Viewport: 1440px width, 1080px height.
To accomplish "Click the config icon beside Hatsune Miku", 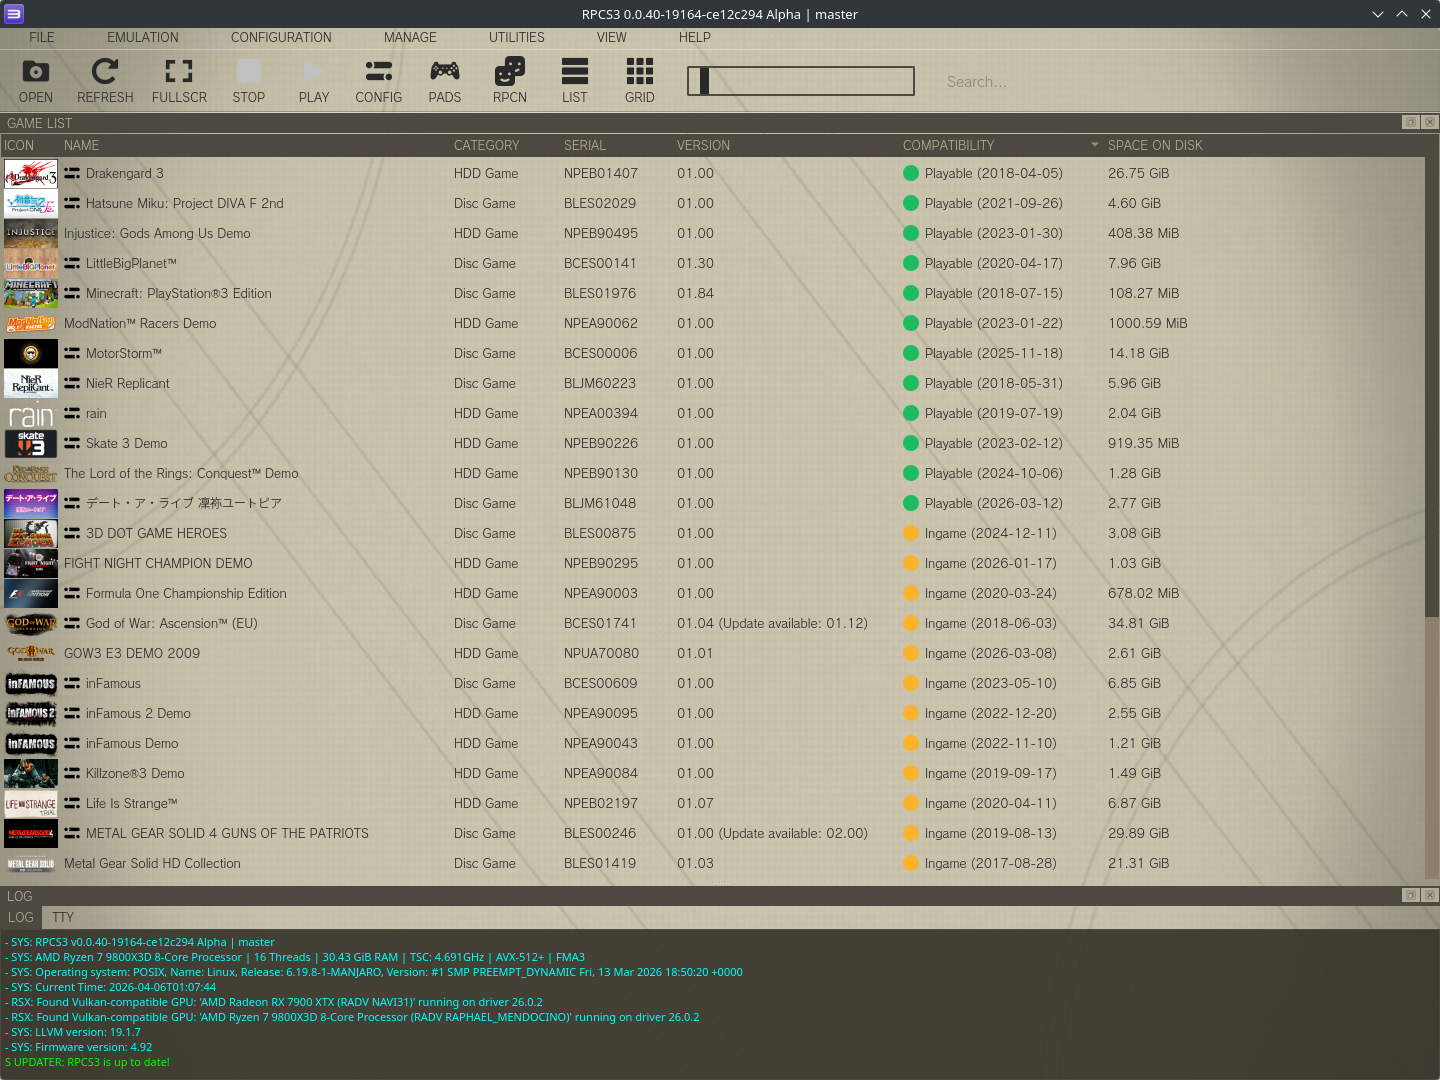I will 72,203.
